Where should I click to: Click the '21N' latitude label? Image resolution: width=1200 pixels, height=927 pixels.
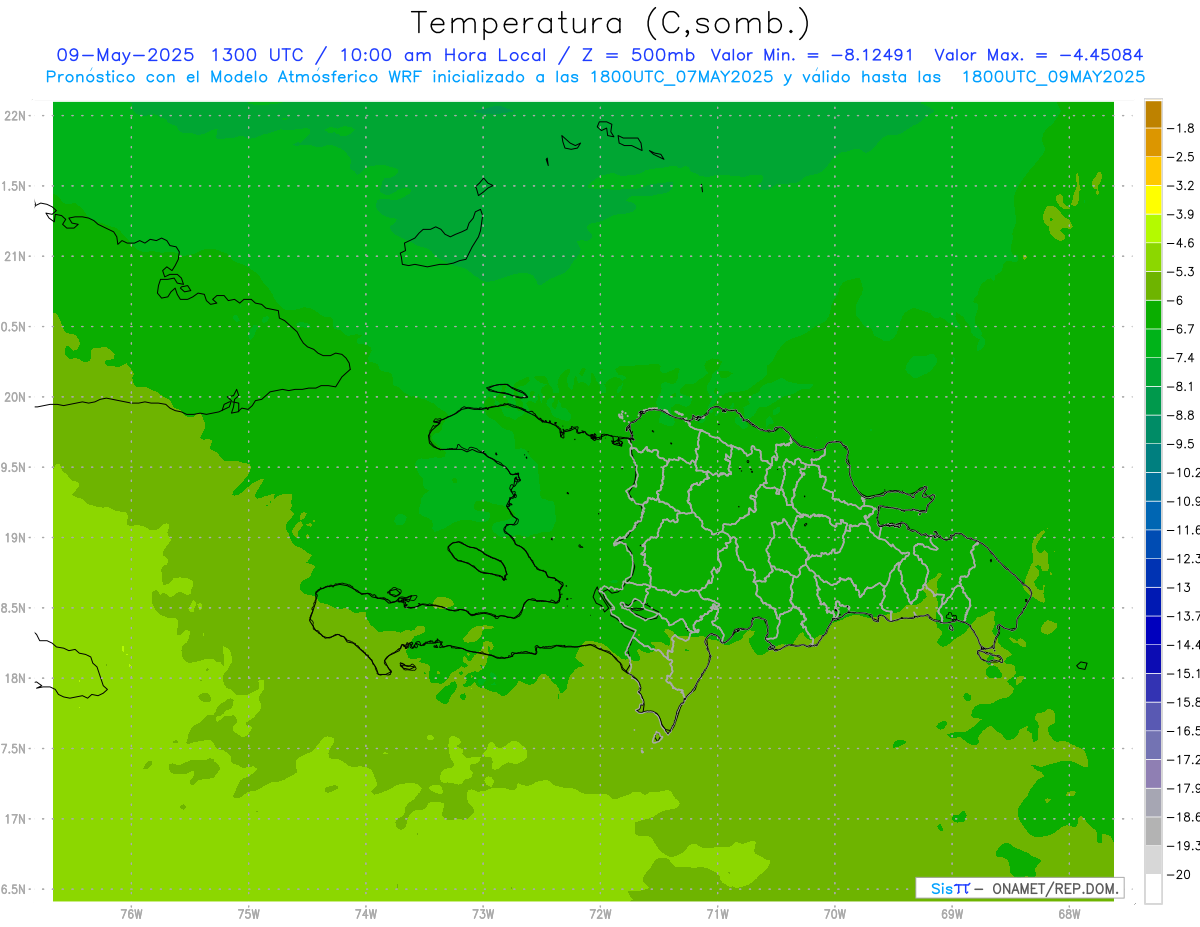(x=14, y=257)
